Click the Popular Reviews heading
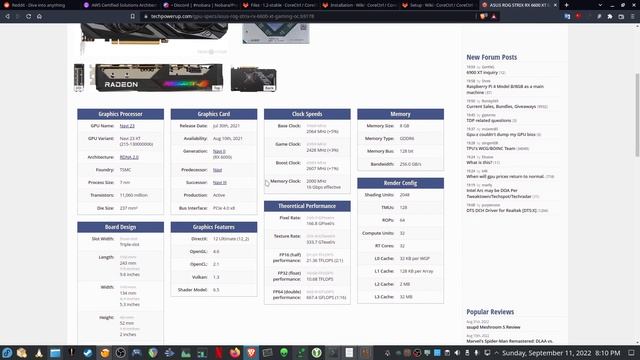The width and height of the screenshot is (640, 360). pyautogui.click(x=490, y=312)
